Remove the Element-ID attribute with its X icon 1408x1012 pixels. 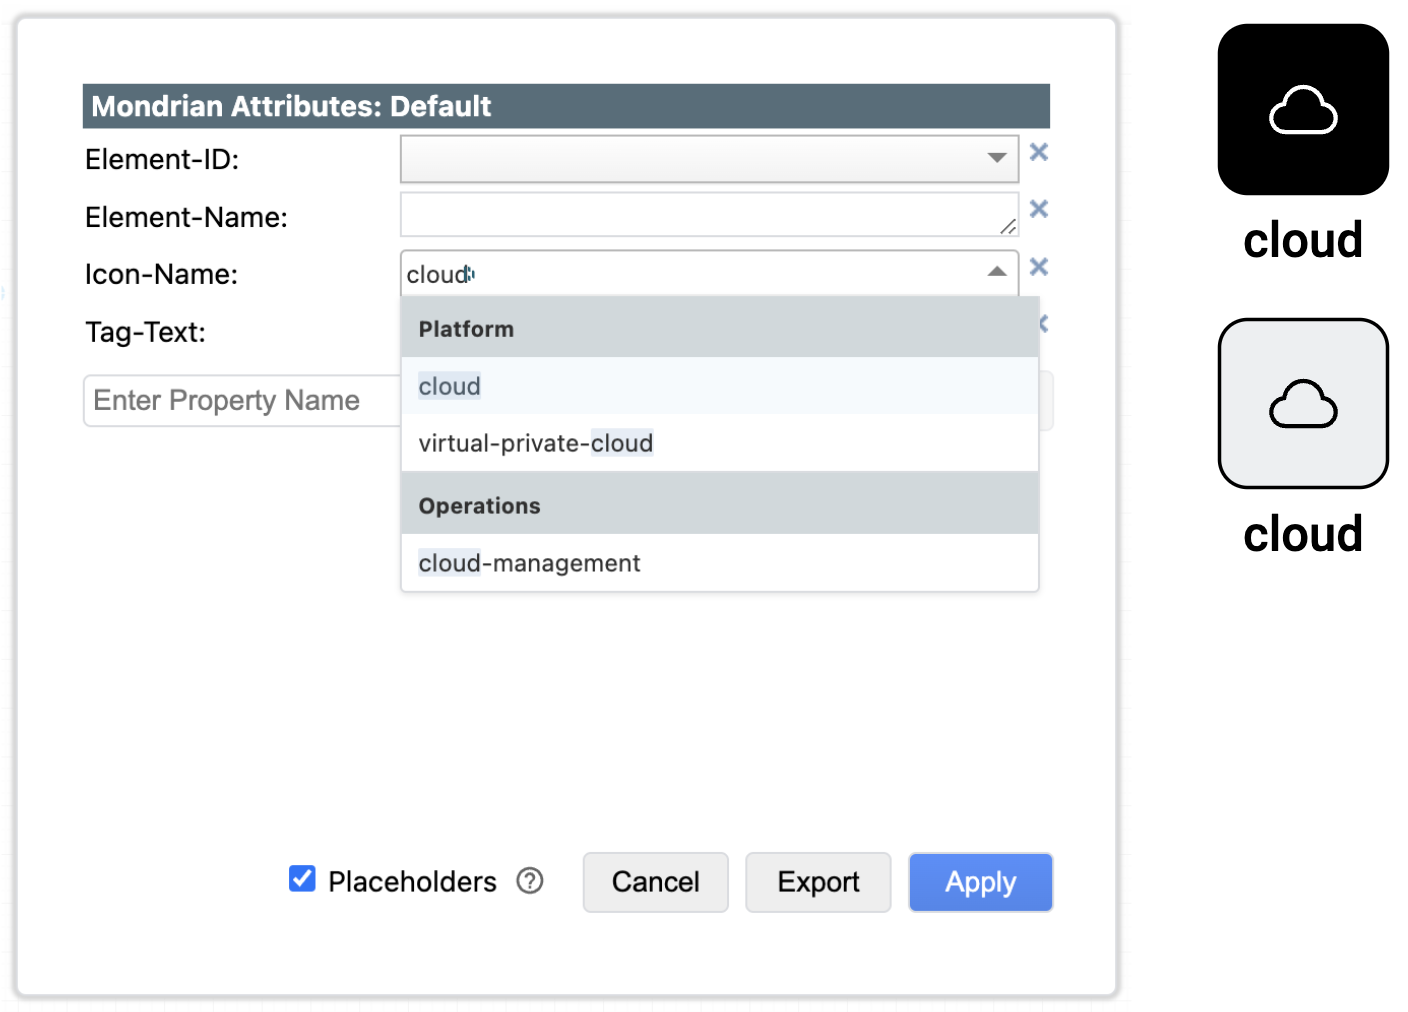click(1039, 152)
